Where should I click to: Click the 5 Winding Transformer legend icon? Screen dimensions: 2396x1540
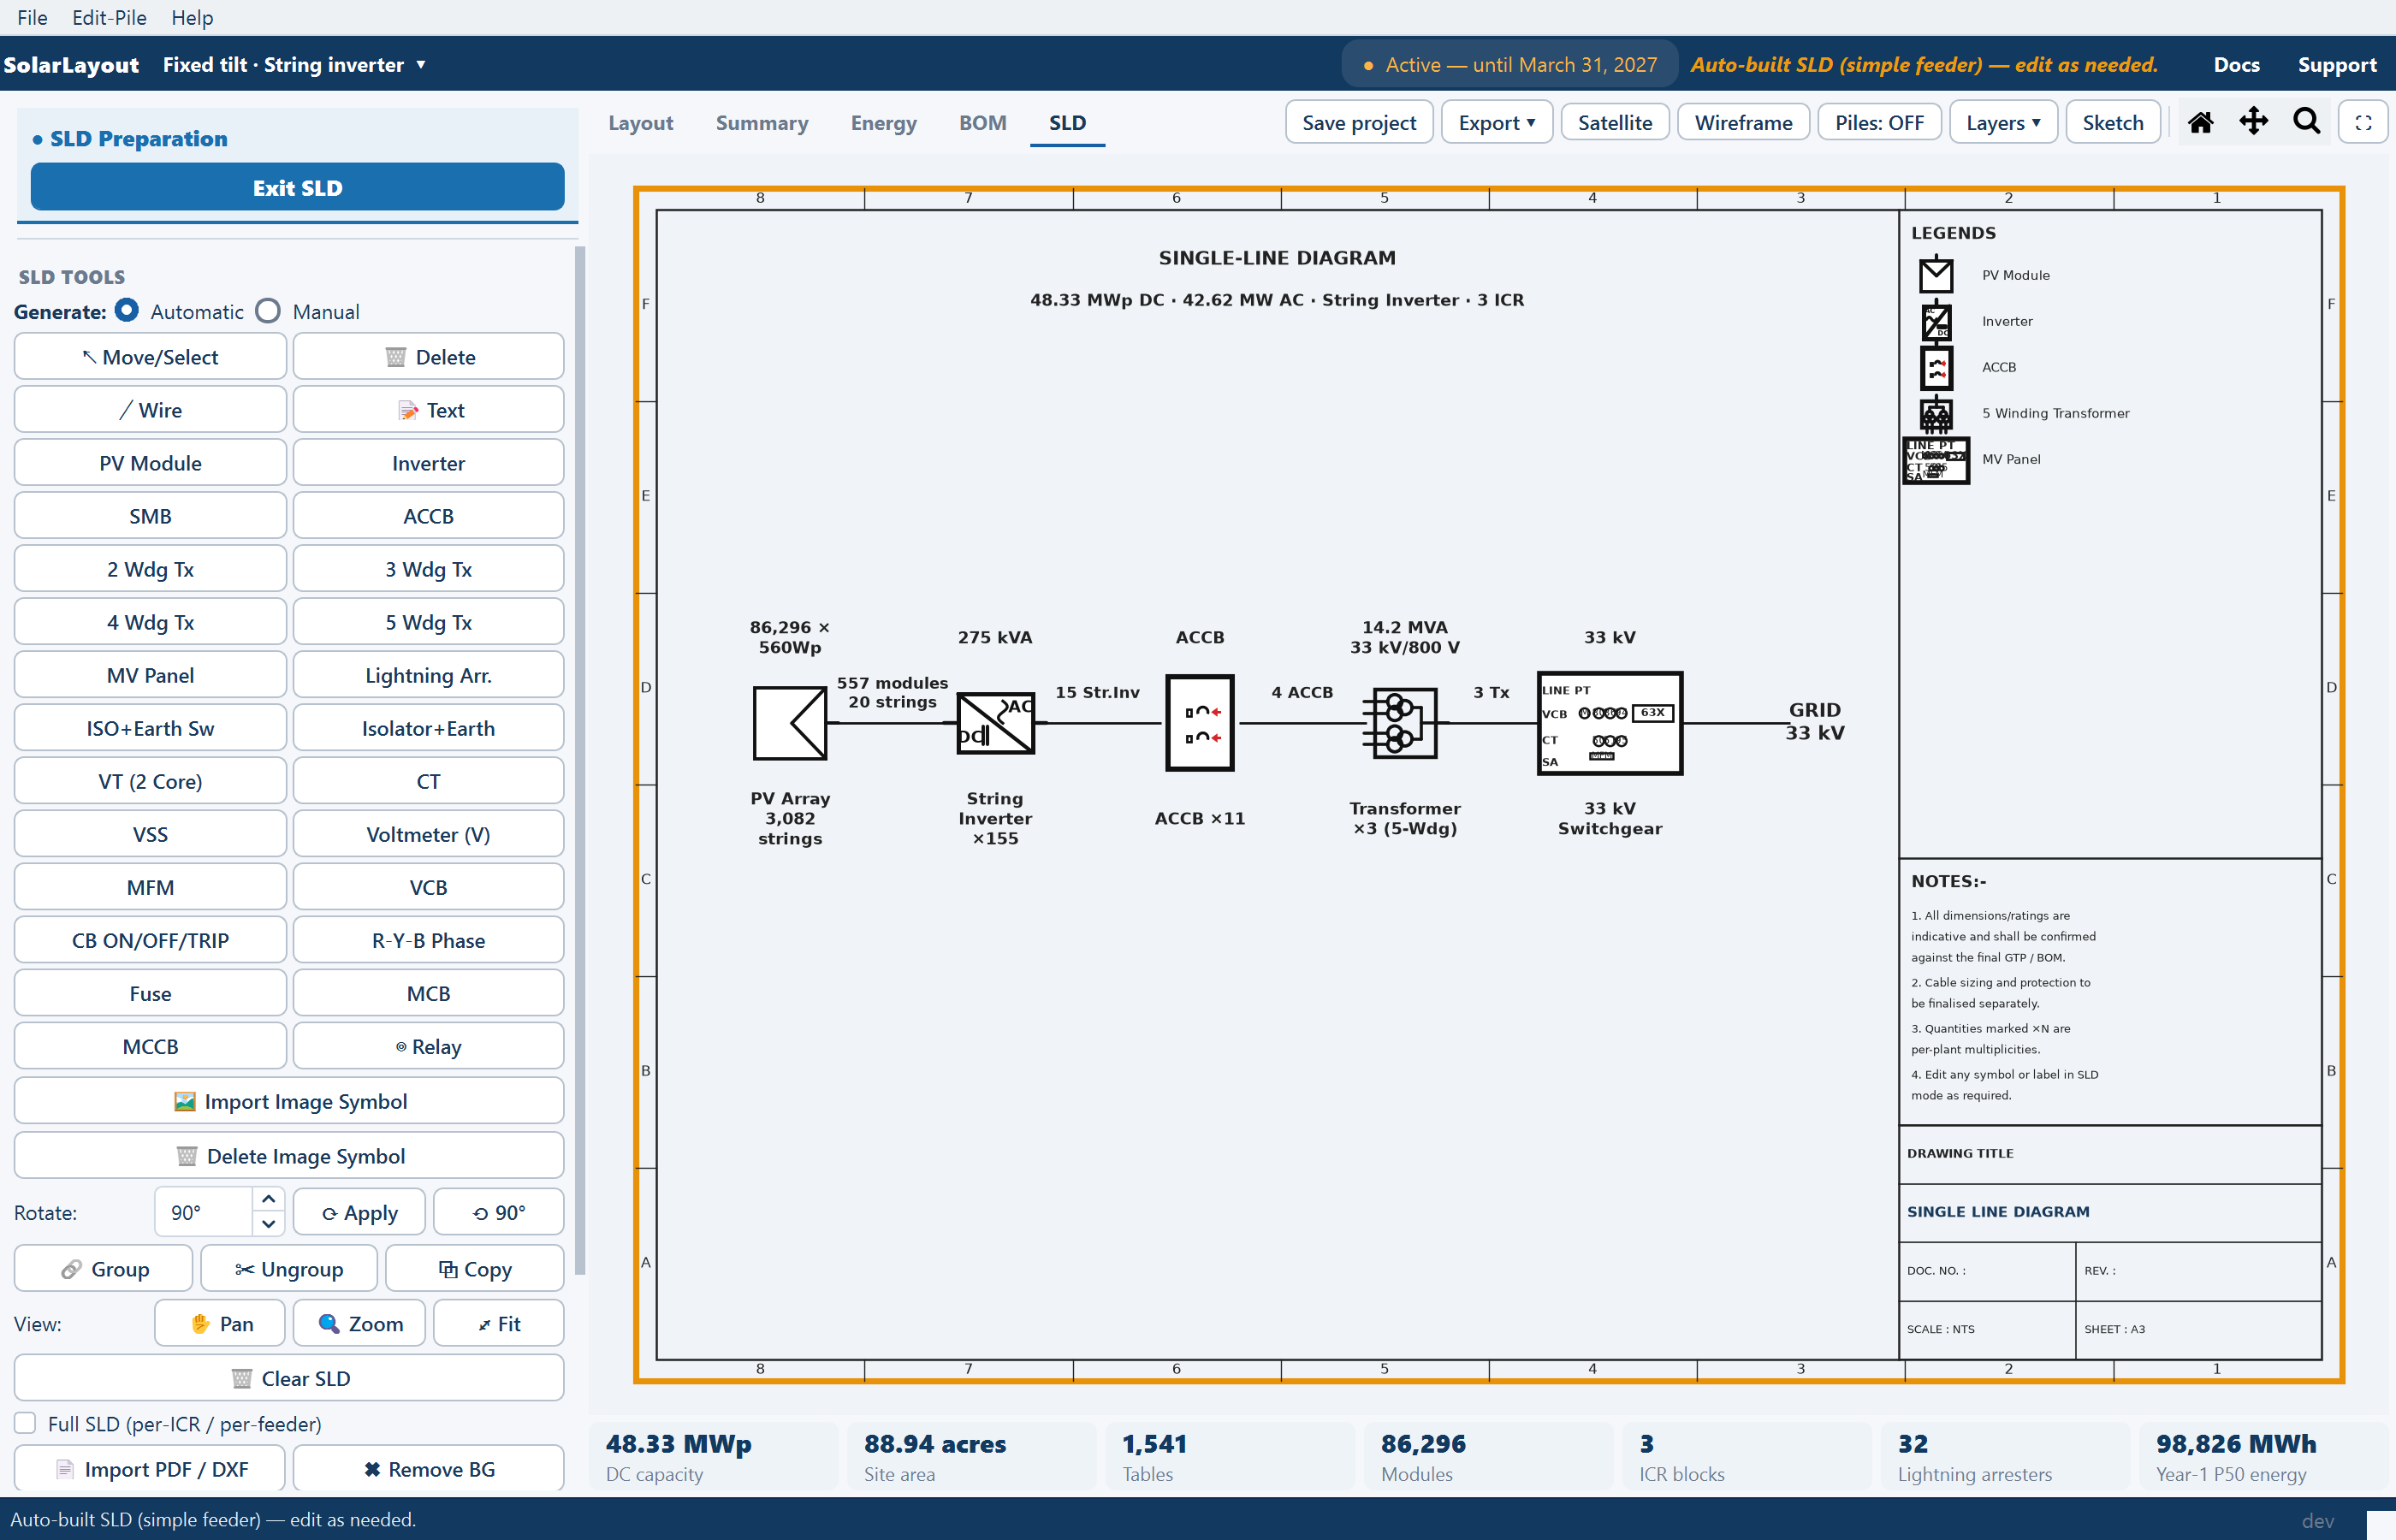(x=1936, y=413)
